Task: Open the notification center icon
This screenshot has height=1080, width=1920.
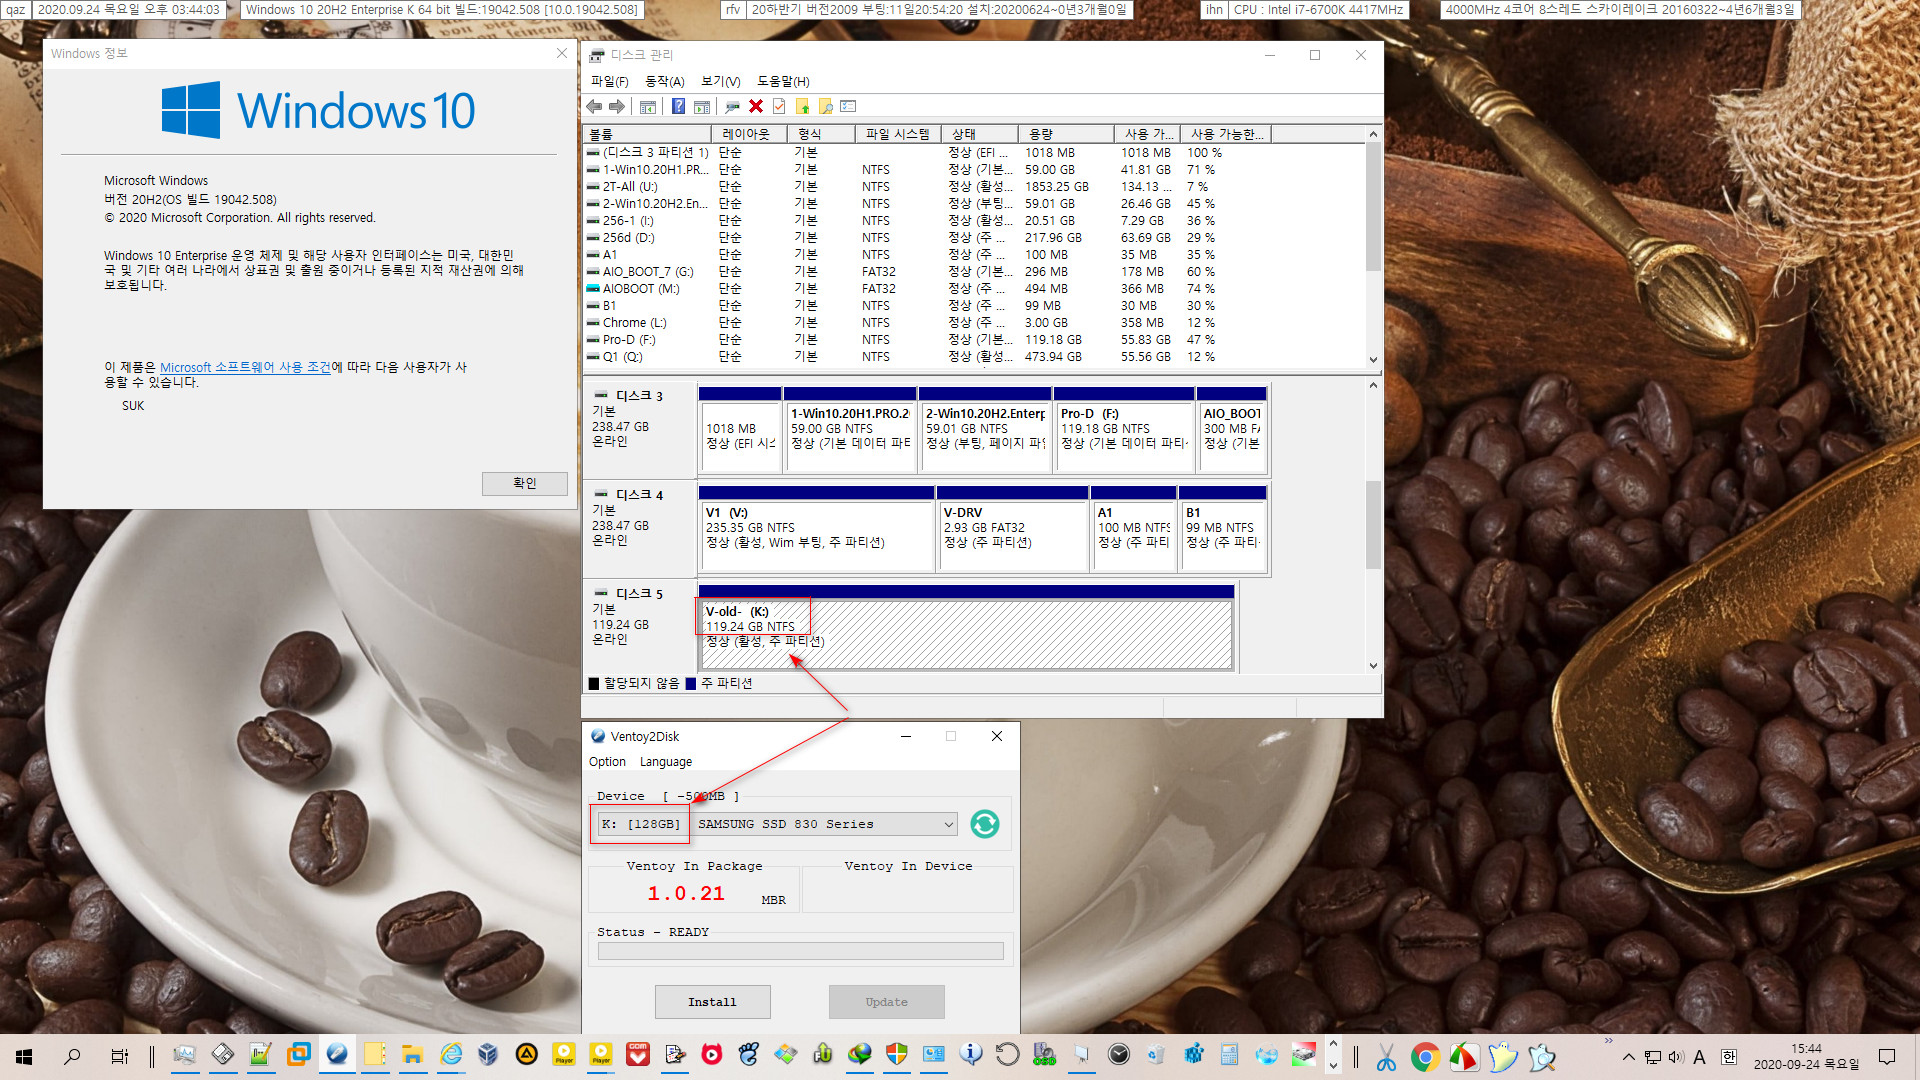Action: (x=1887, y=1057)
